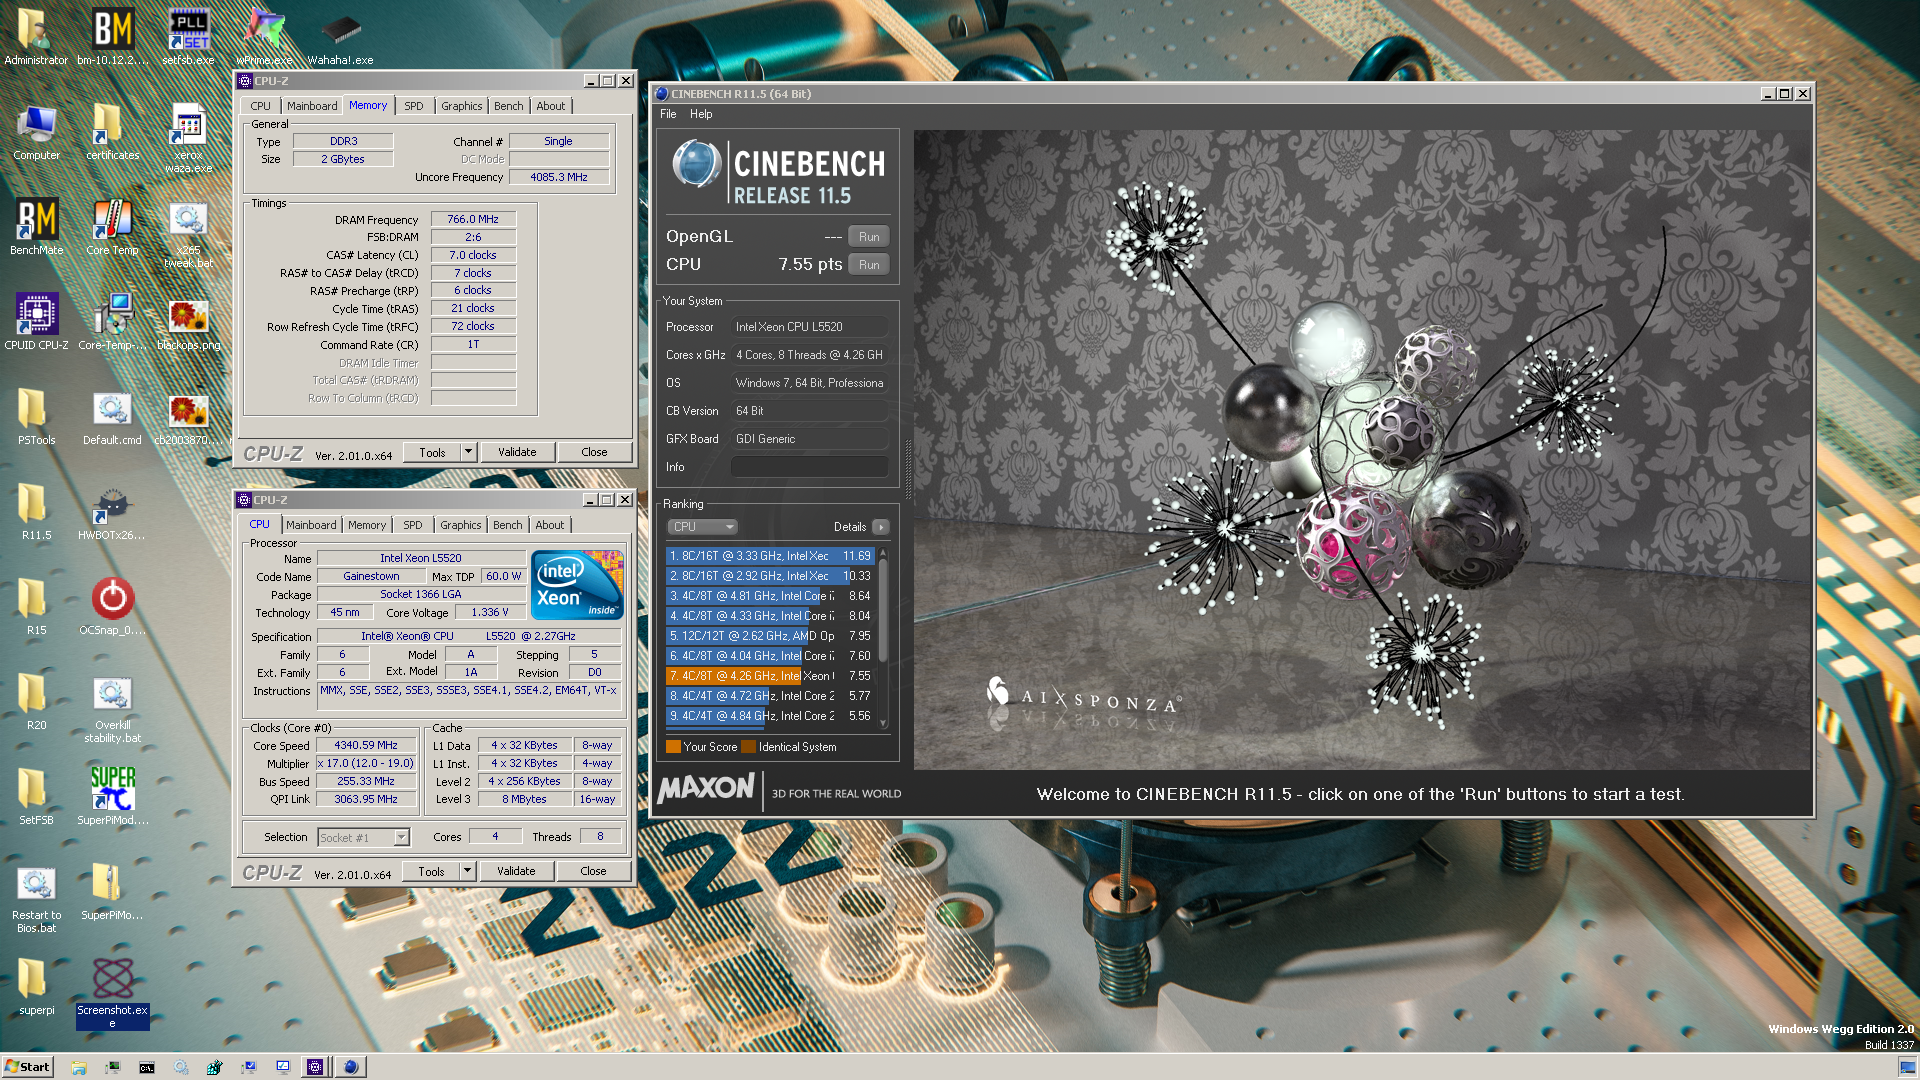Open the Mainboard tab in the top (Memory) CPU-Z window

[312, 106]
